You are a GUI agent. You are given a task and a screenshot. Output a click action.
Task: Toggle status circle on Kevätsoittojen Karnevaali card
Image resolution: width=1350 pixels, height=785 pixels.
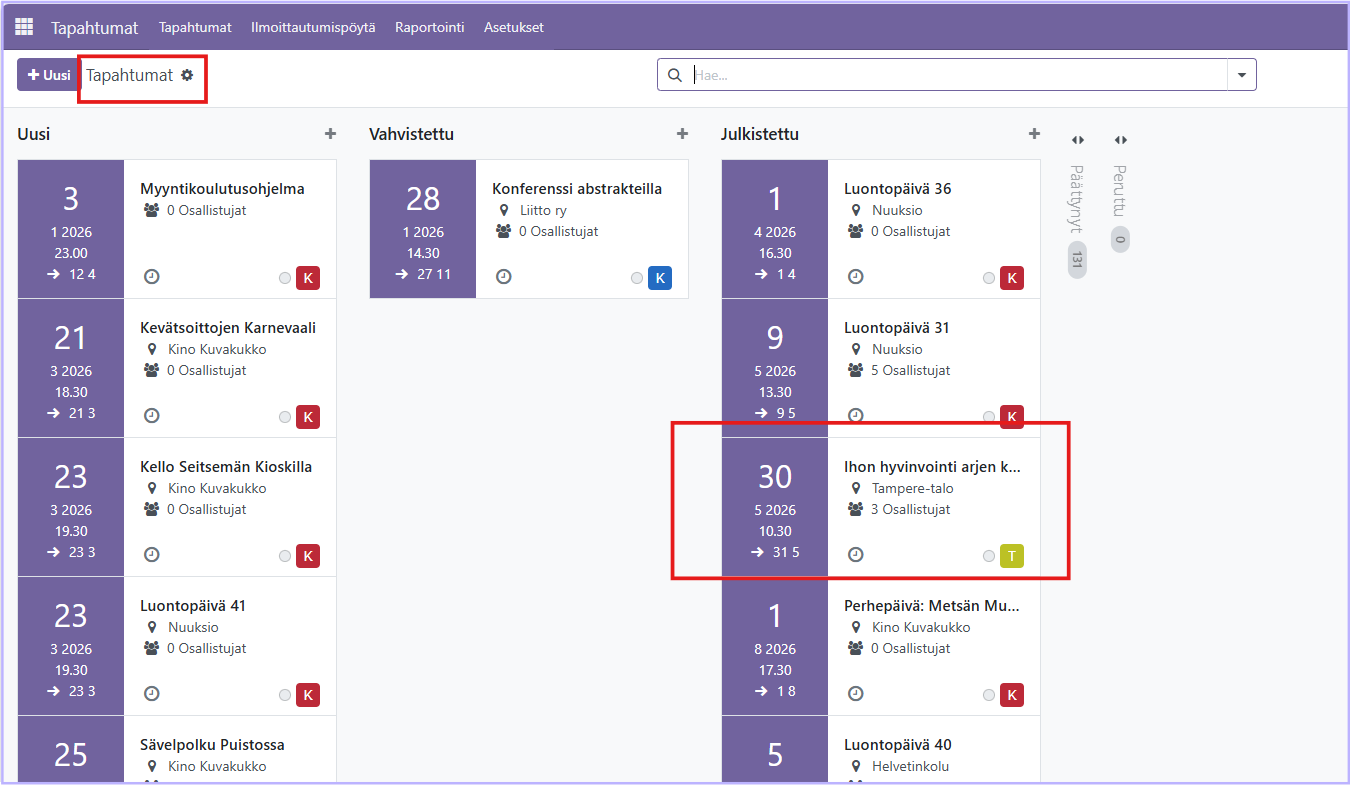click(x=285, y=417)
